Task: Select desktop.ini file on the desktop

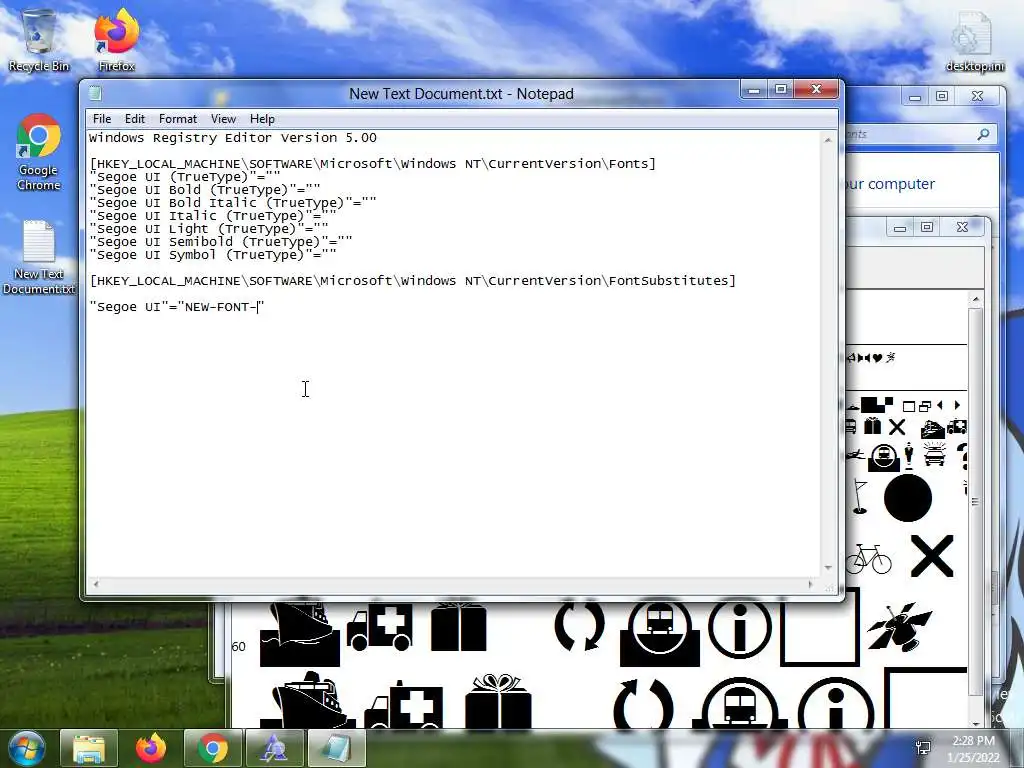Action: (974, 40)
